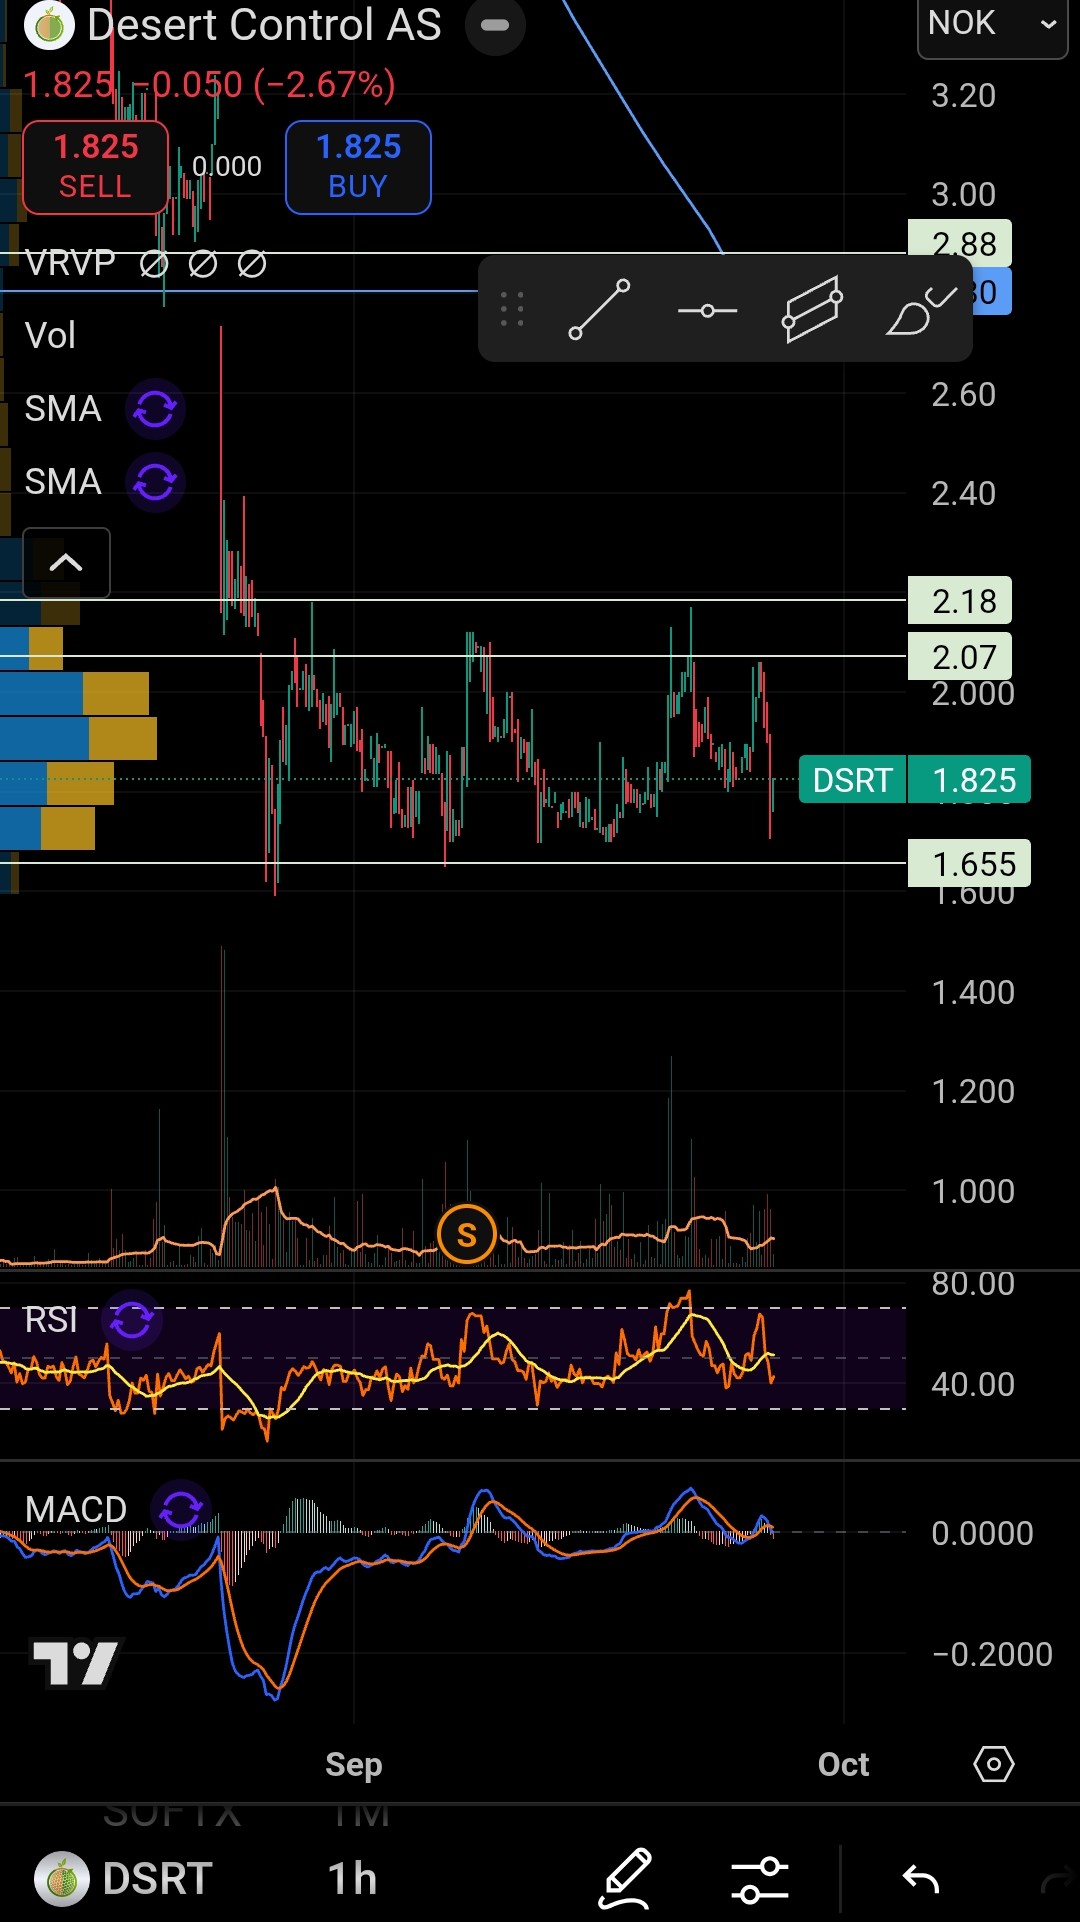Open chart settings hexagon icon
The height and width of the screenshot is (1922, 1080).
(993, 1764)
